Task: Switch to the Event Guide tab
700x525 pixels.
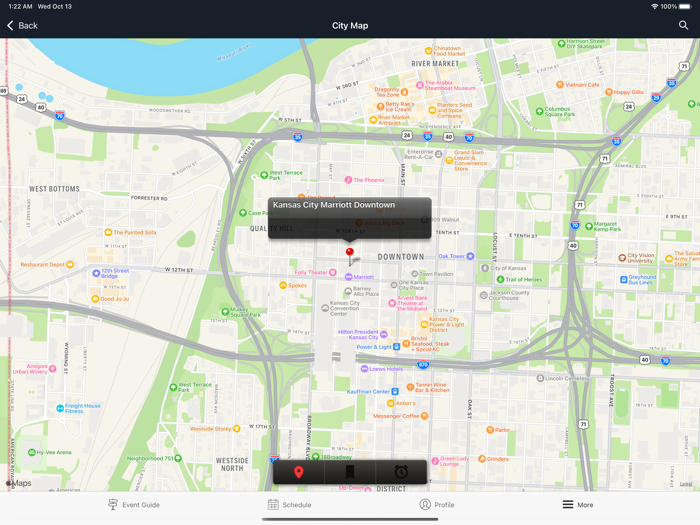Action: [x=134, y=505]
